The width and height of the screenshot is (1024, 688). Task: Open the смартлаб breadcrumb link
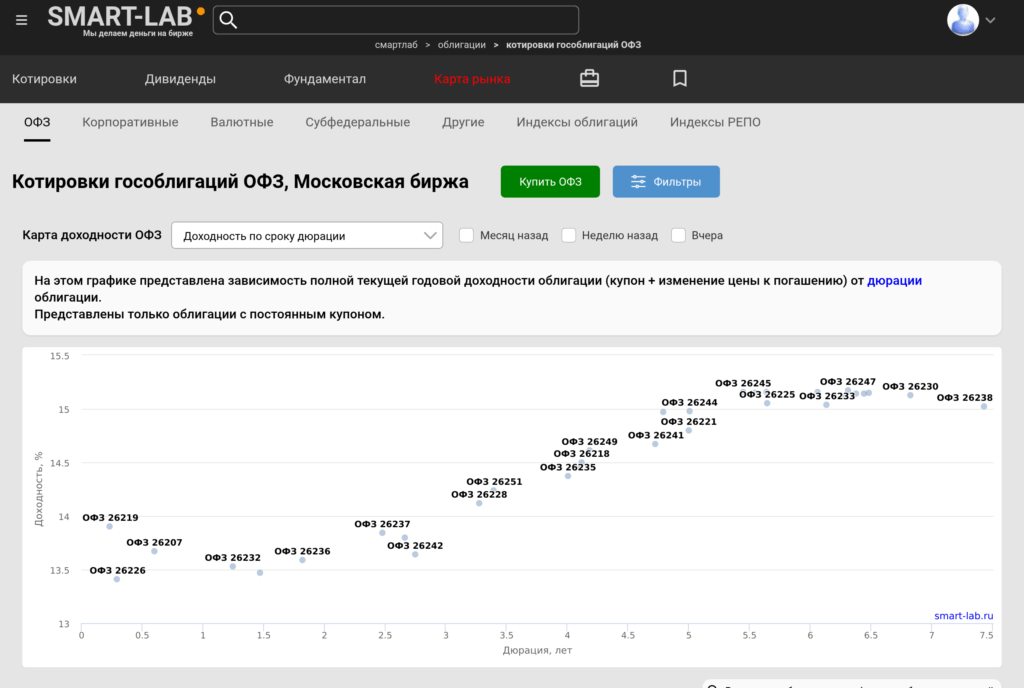[396, 44]
